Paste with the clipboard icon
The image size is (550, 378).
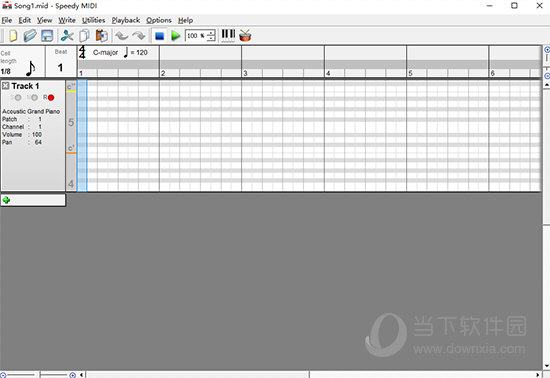pos(102,35)
